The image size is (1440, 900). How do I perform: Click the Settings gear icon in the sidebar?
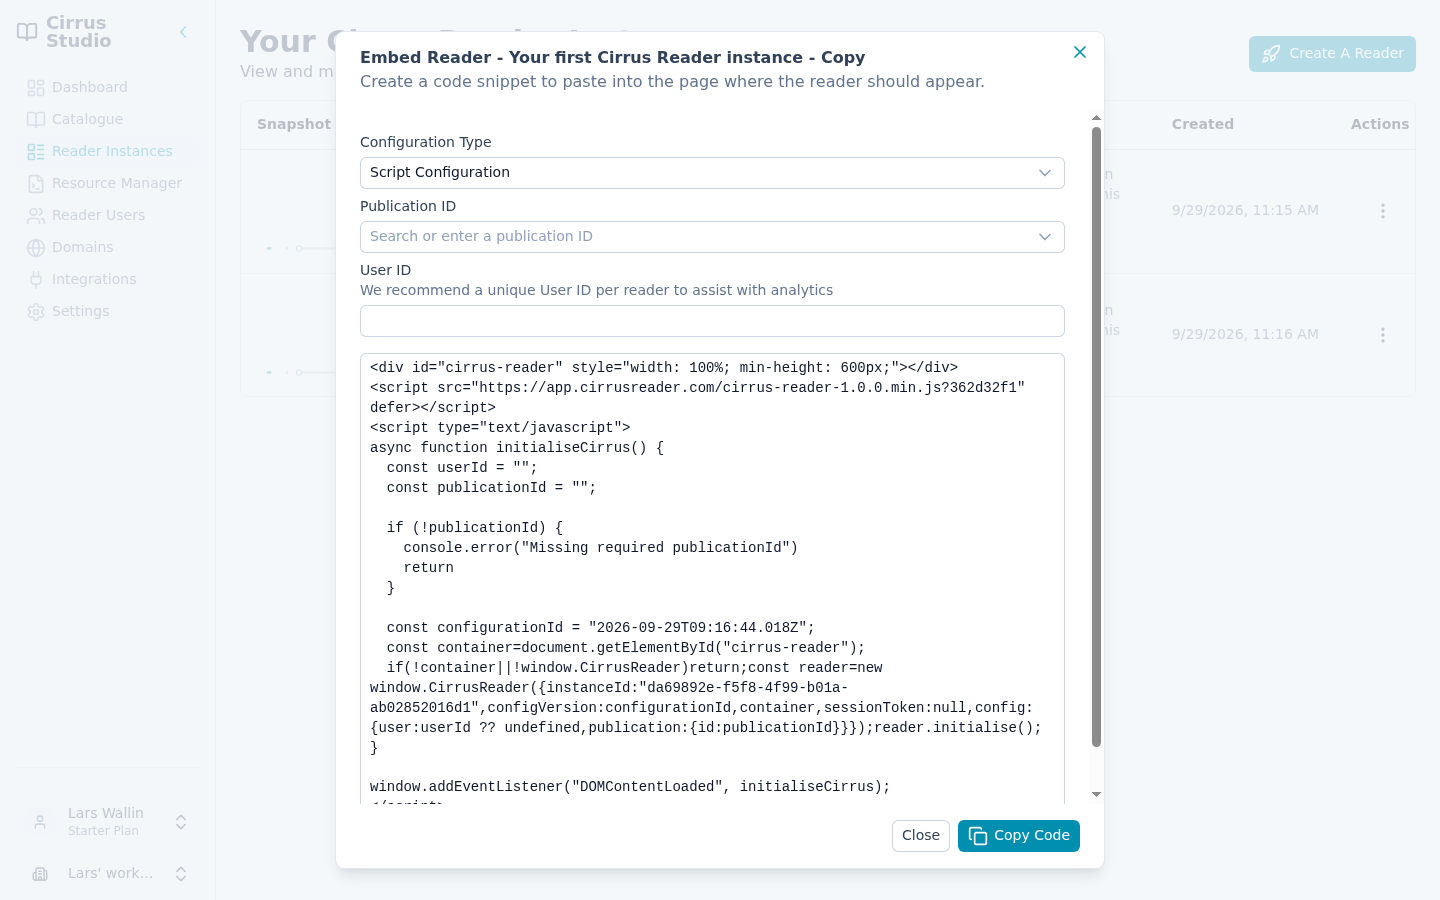36,312
